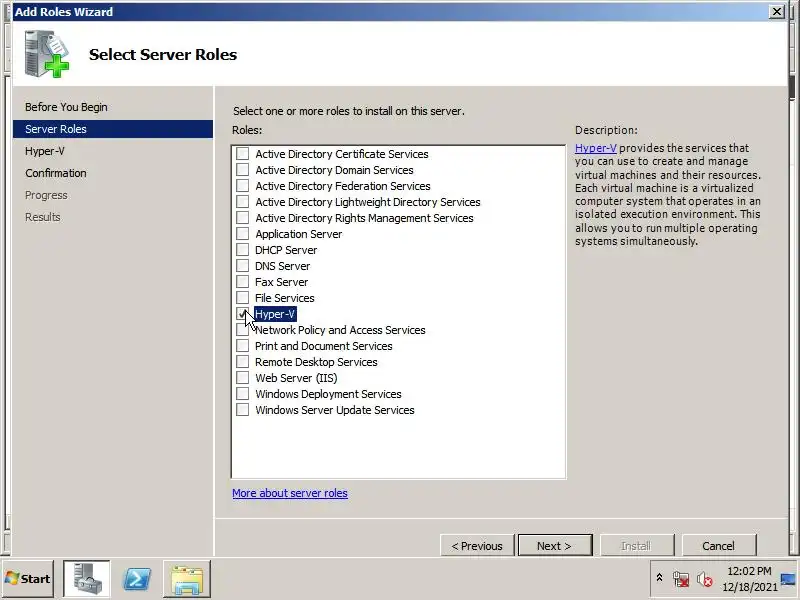Viewport: 800px width, 600px height.
Task: Enable Windows Deployment Services checkbox
Action: pyautogui.click(x=242, y=394)
